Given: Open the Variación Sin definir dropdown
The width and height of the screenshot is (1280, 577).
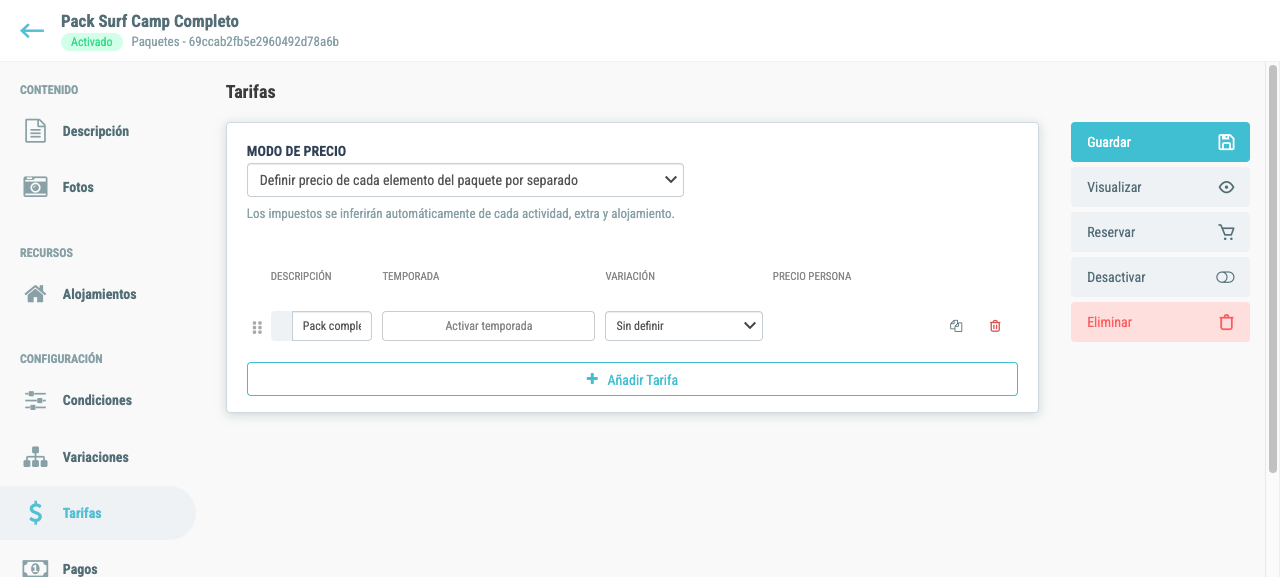Looking at the screenshot, I should pos(684,326).
